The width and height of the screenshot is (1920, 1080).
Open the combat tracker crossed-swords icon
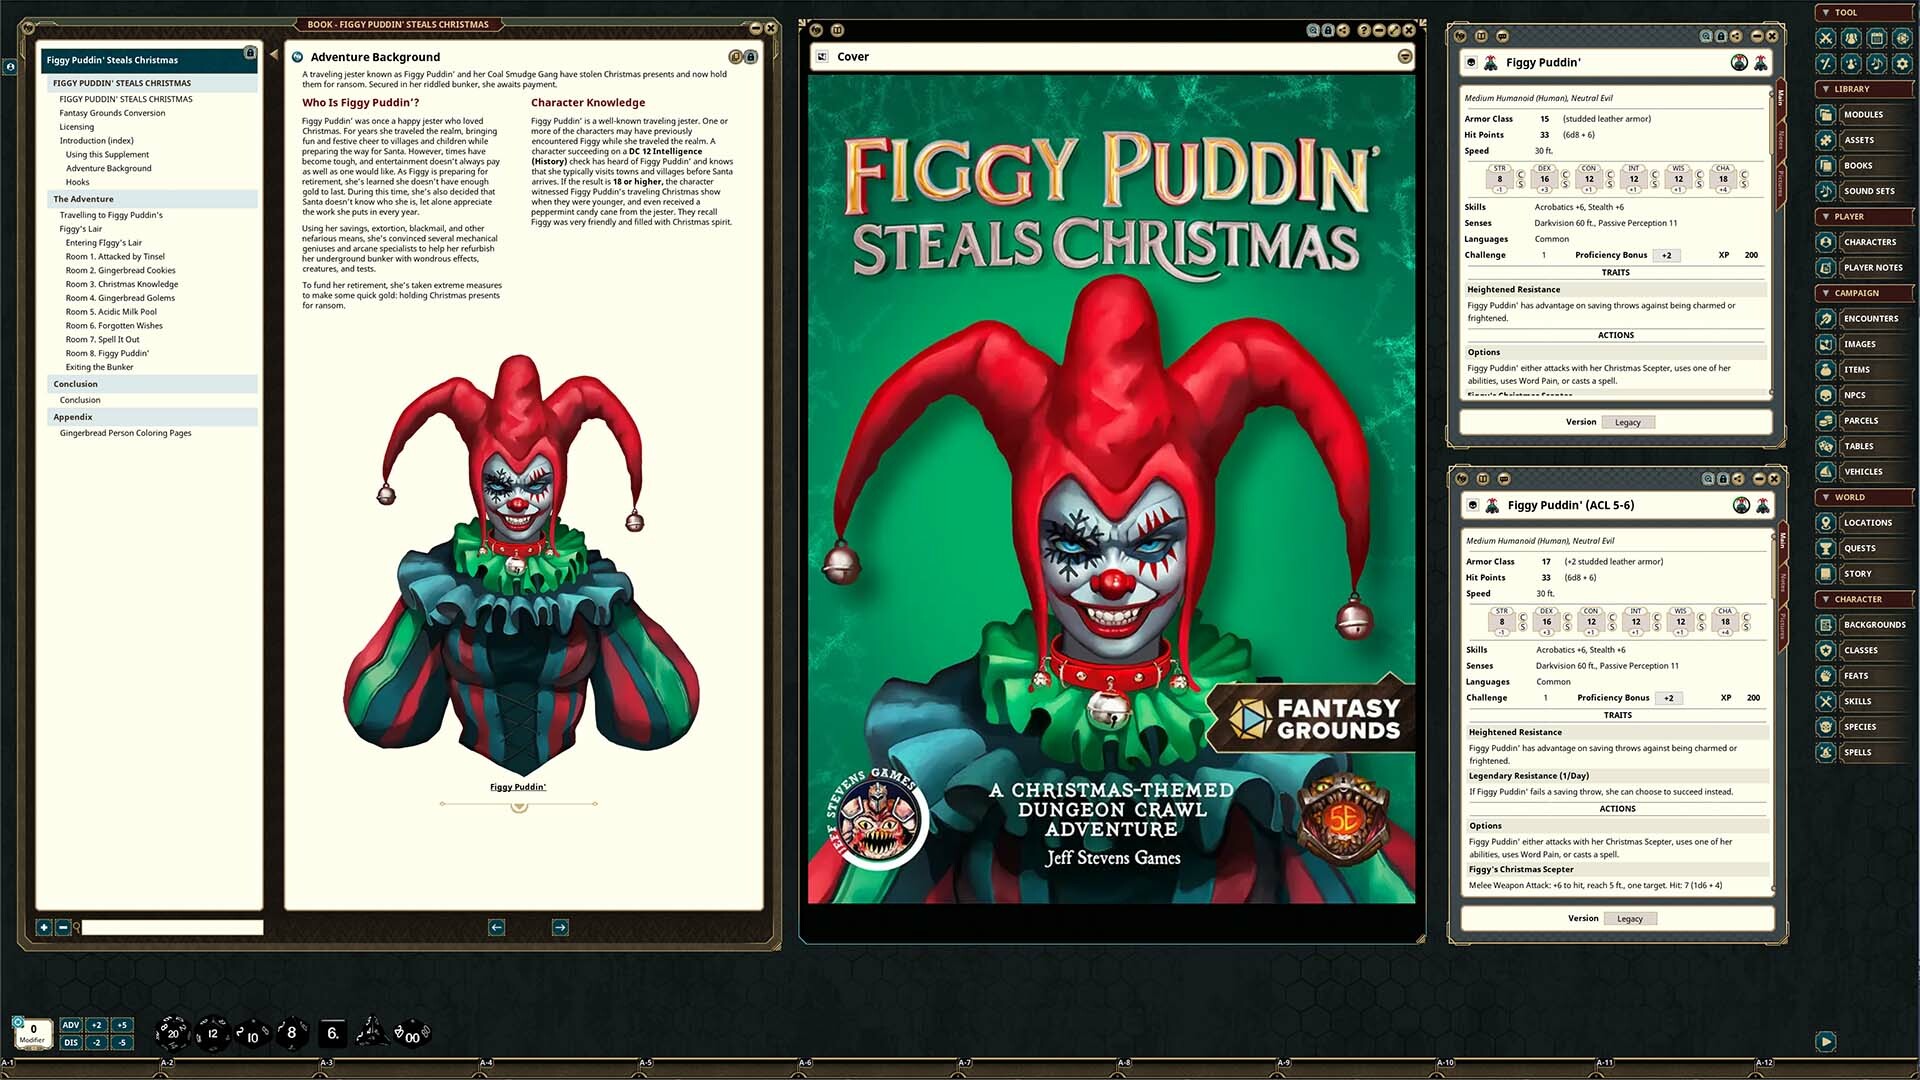pos(1826,38)
